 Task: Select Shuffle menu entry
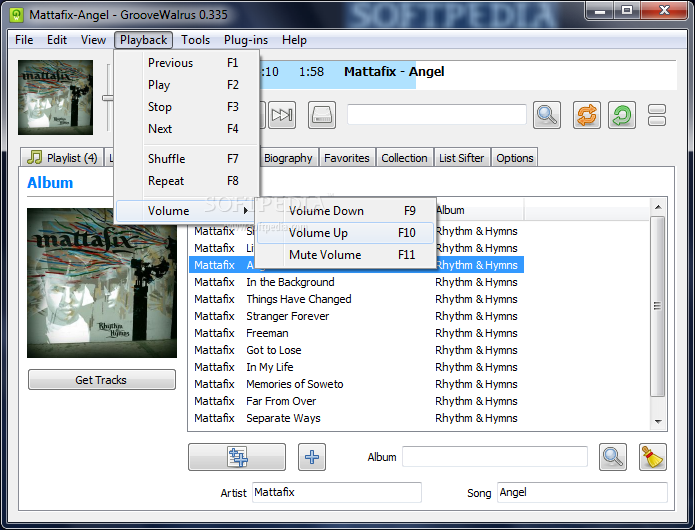[187, 159]
